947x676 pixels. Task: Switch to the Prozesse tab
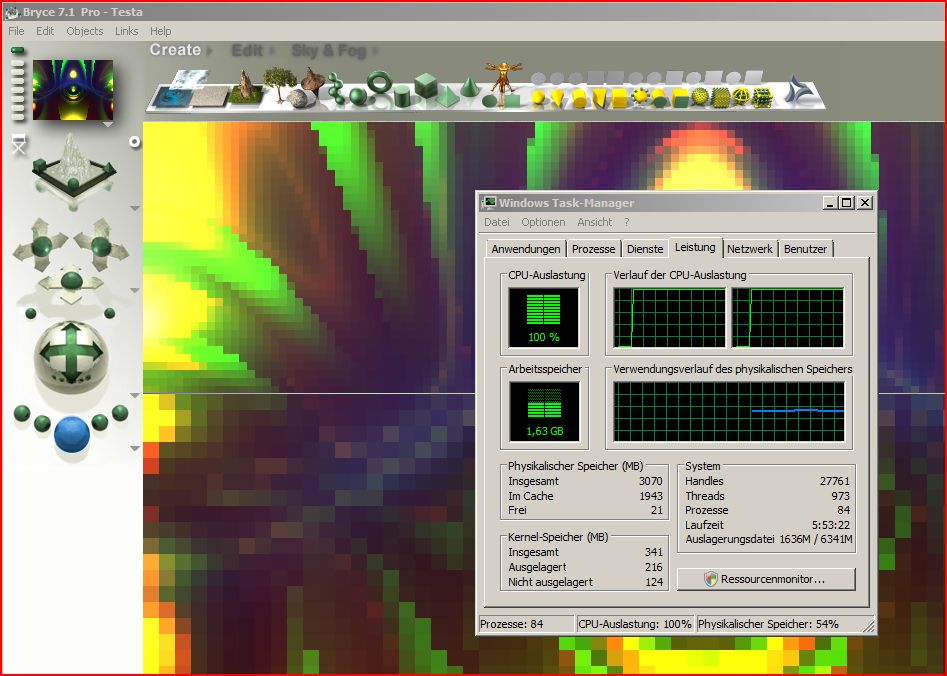coord(593,249)
